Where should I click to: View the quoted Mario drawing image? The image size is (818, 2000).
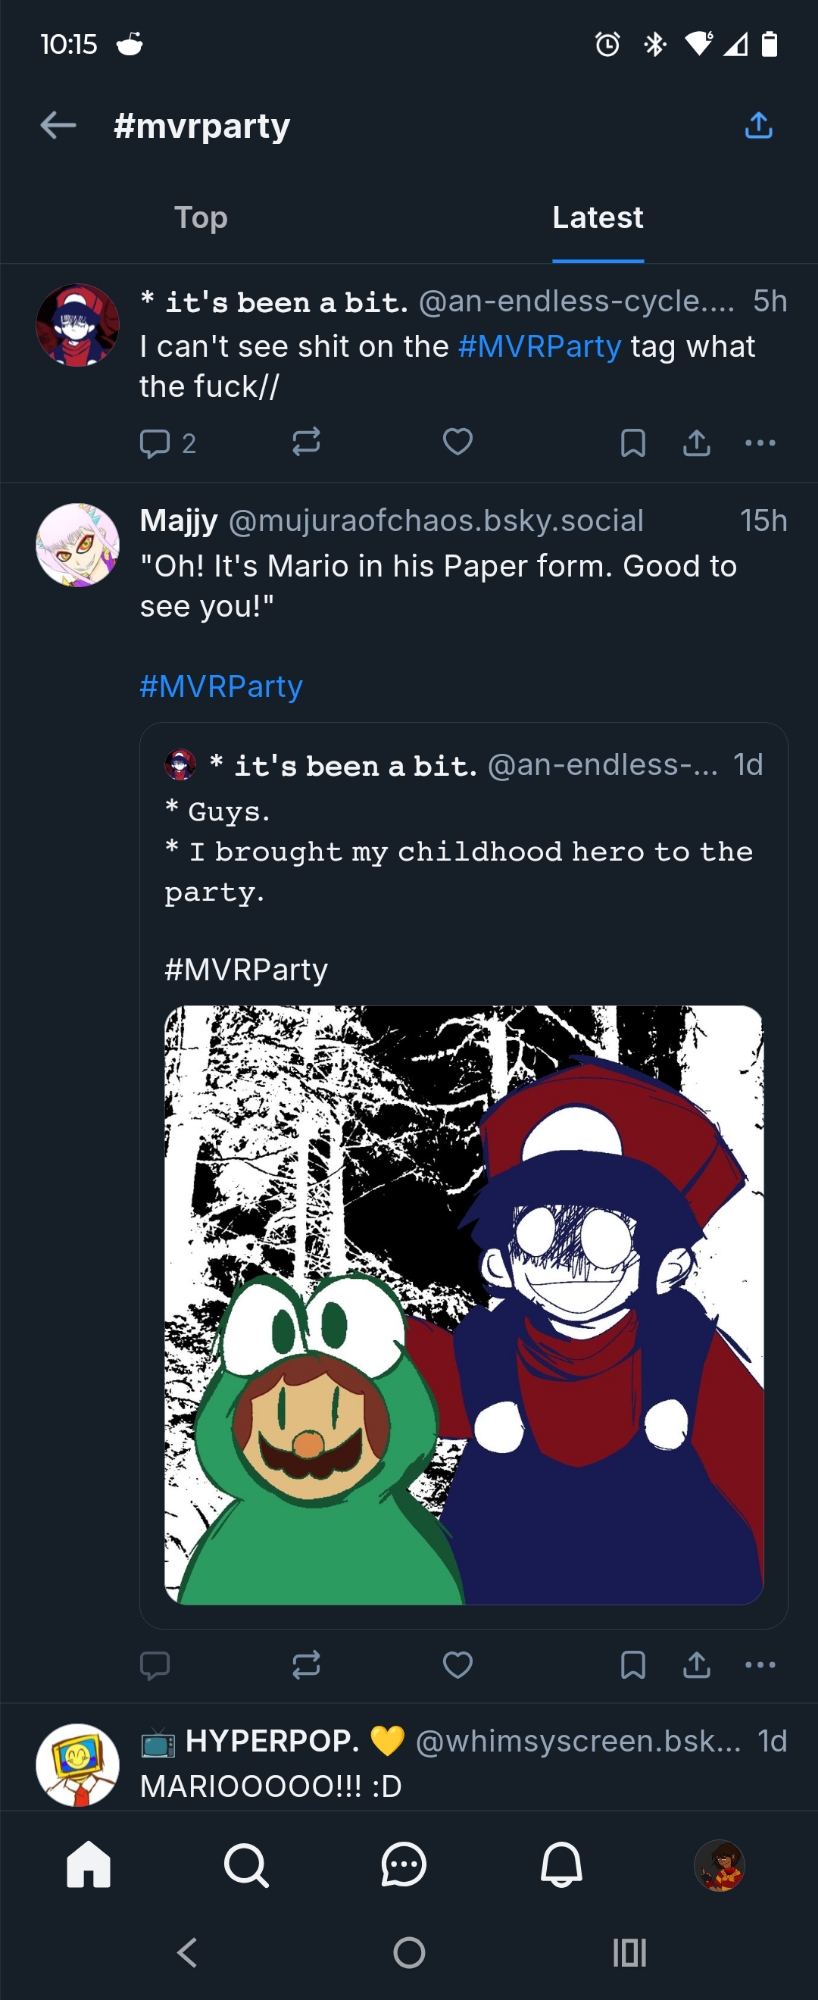tap(464, 1304)
